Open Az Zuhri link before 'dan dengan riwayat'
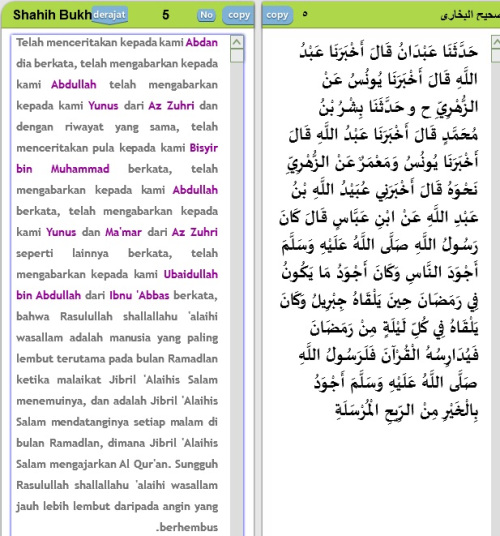 coord(171,106)
